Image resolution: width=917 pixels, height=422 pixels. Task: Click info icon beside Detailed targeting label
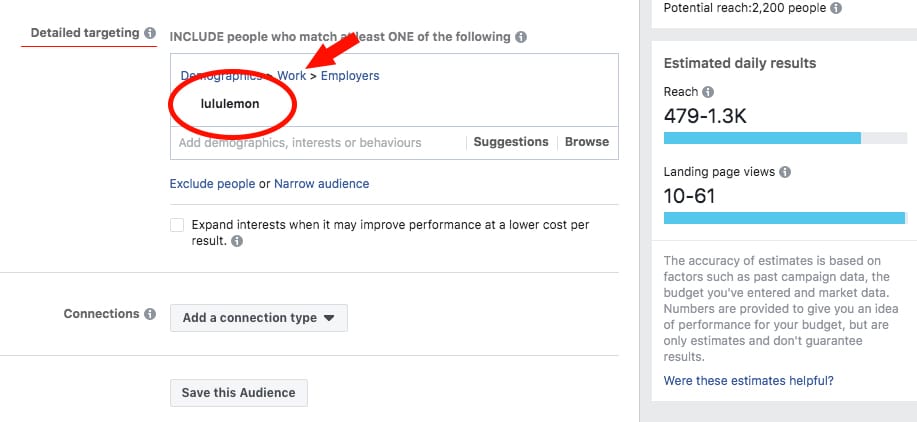click(x=150, y=33)
